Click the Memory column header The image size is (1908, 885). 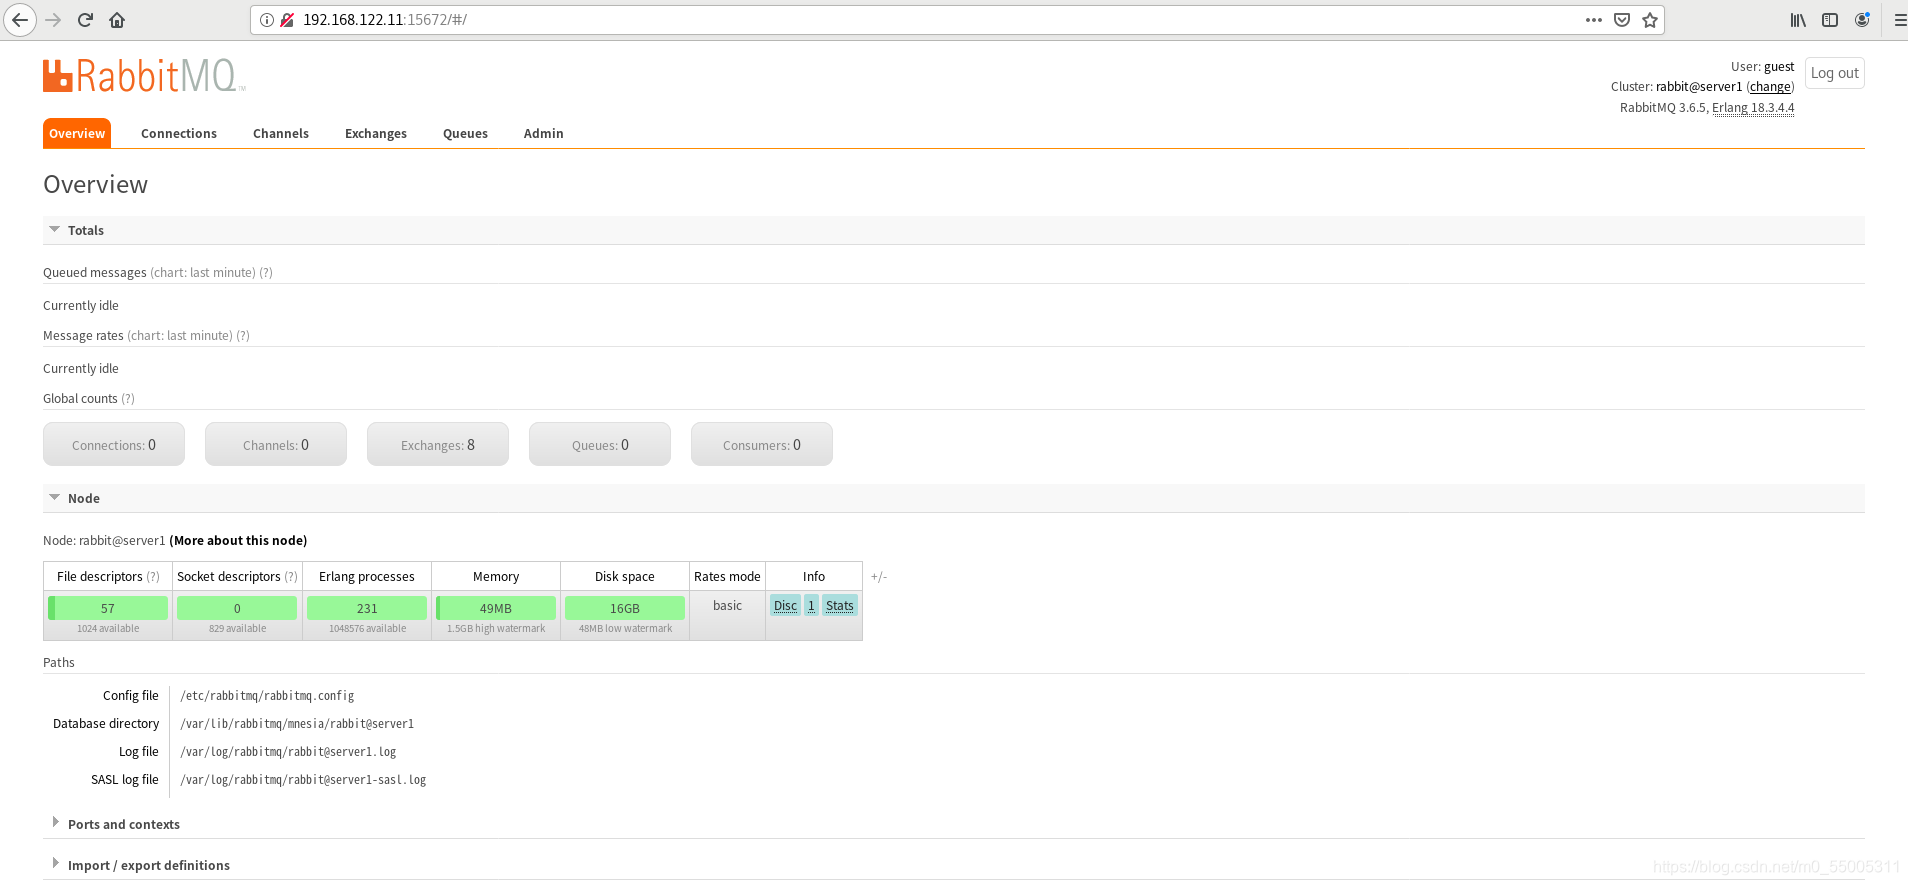tap(496, 576)
